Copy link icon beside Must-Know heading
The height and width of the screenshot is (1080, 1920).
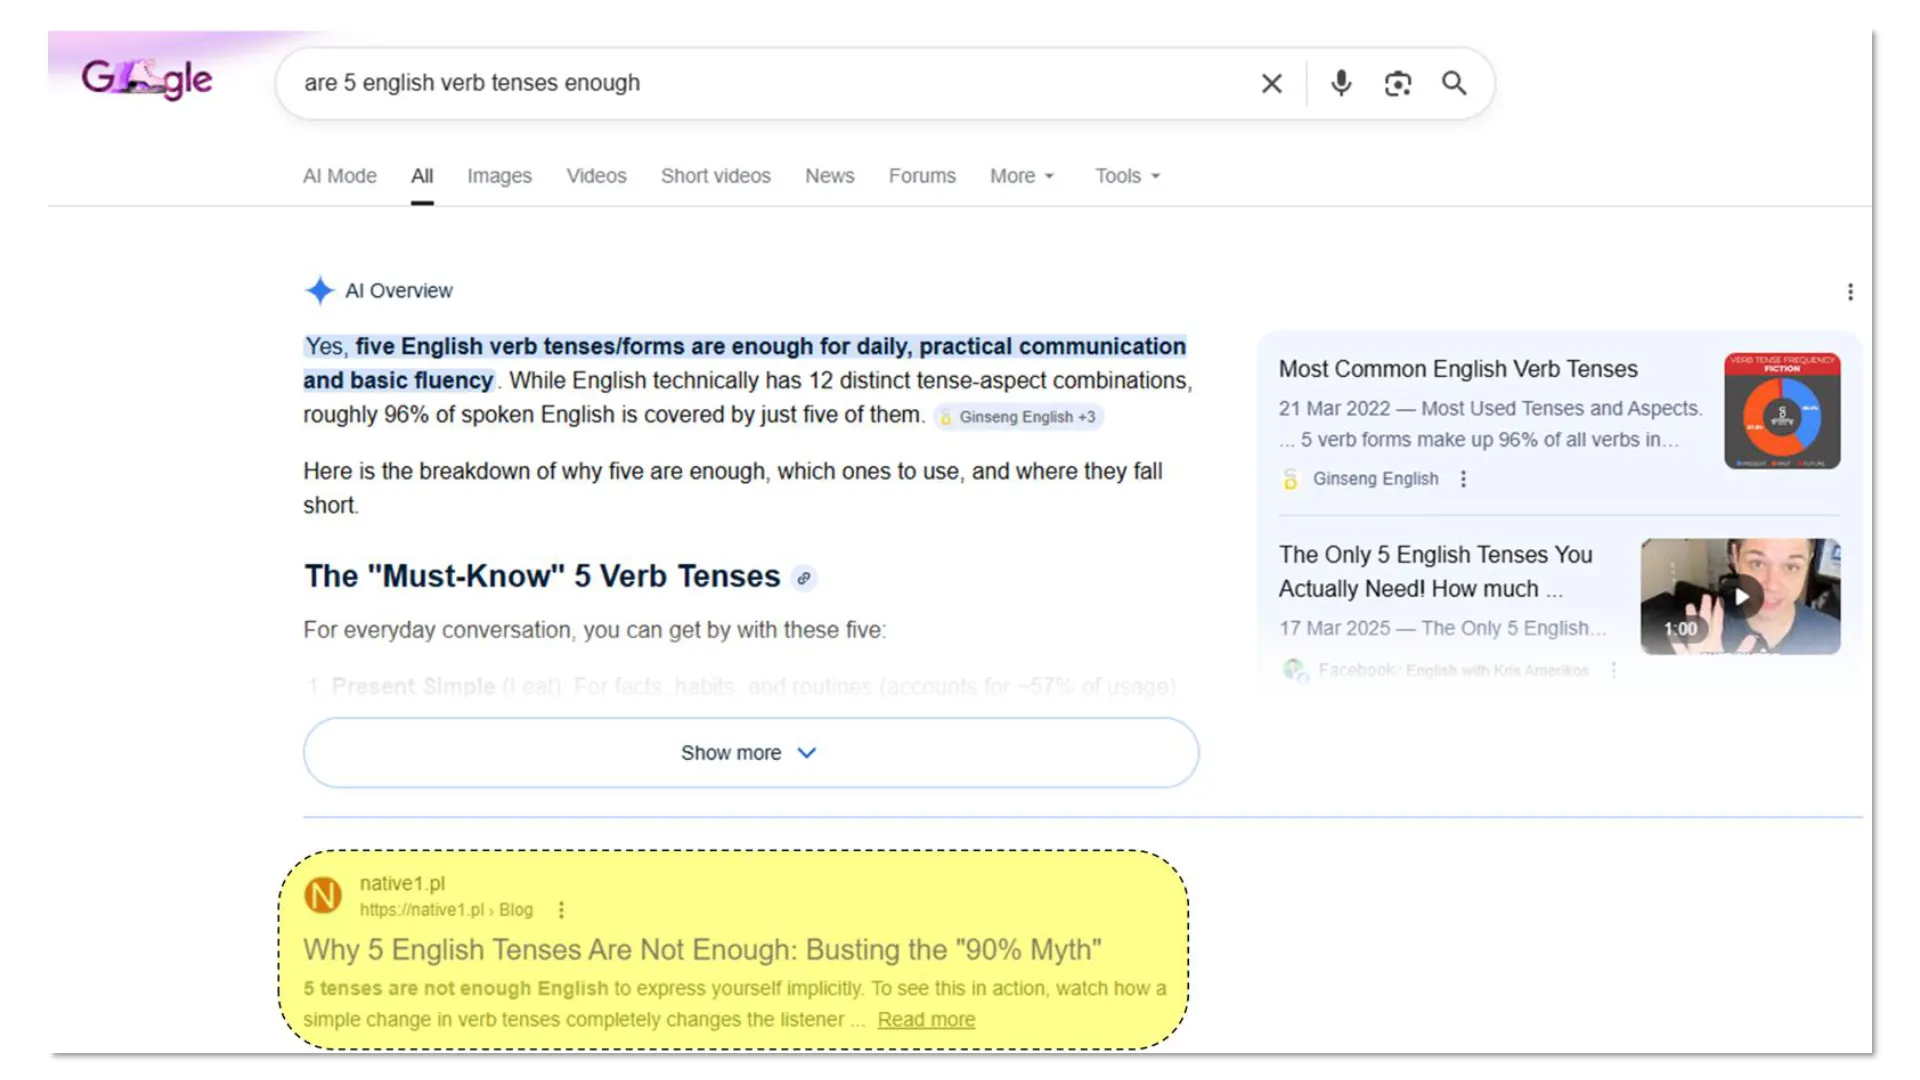click(803, 578)
